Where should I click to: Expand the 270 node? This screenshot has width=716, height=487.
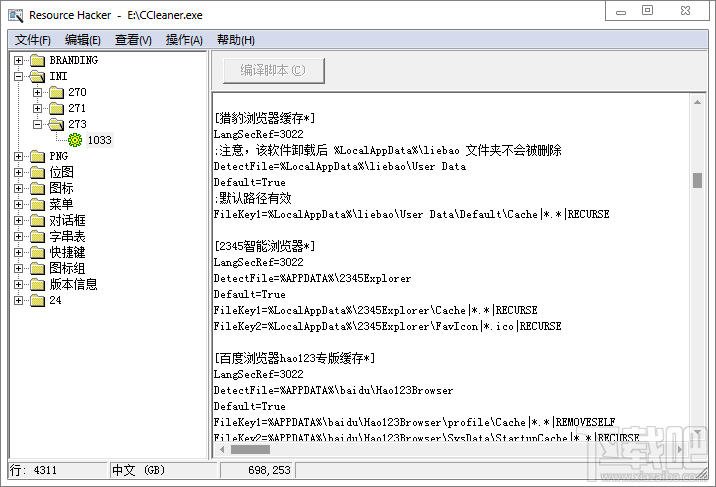point(37,93)
